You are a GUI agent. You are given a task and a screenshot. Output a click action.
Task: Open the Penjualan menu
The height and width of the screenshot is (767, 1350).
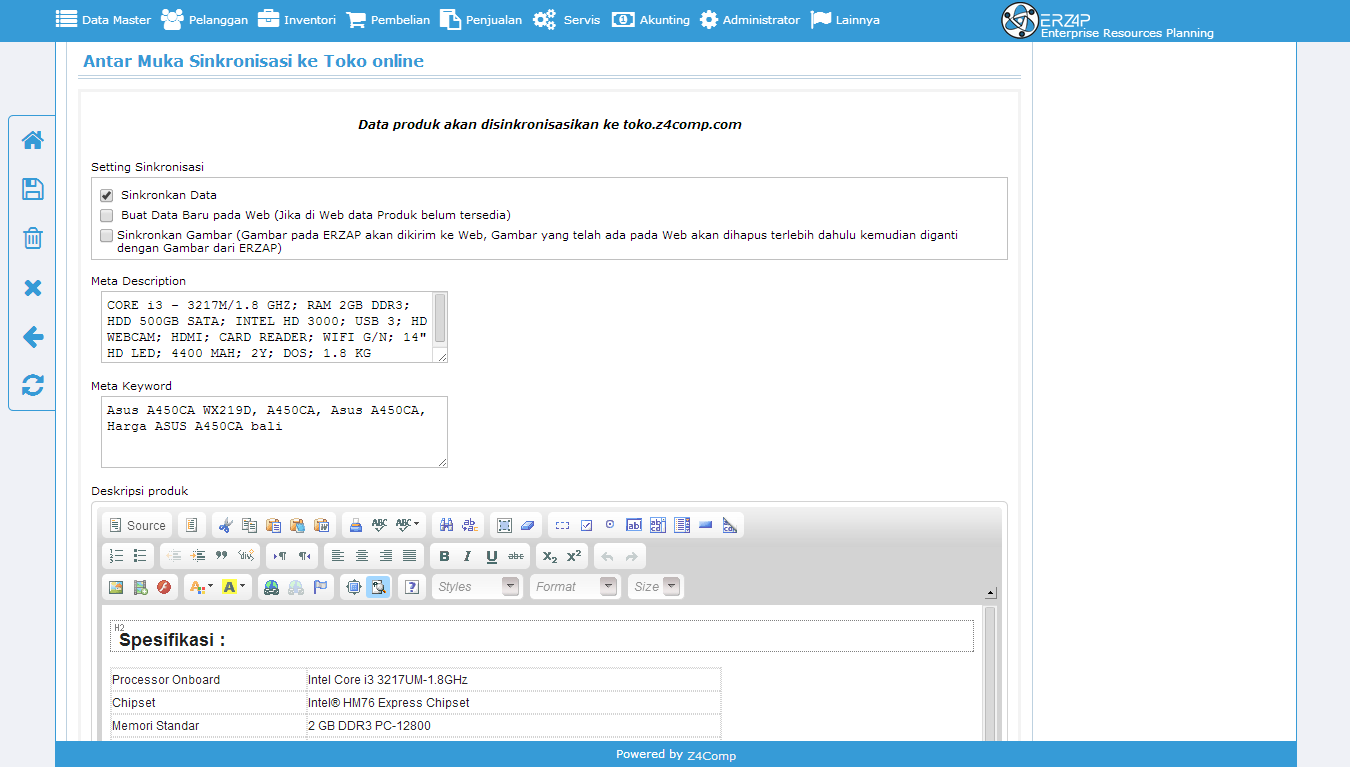coord(481,19)
